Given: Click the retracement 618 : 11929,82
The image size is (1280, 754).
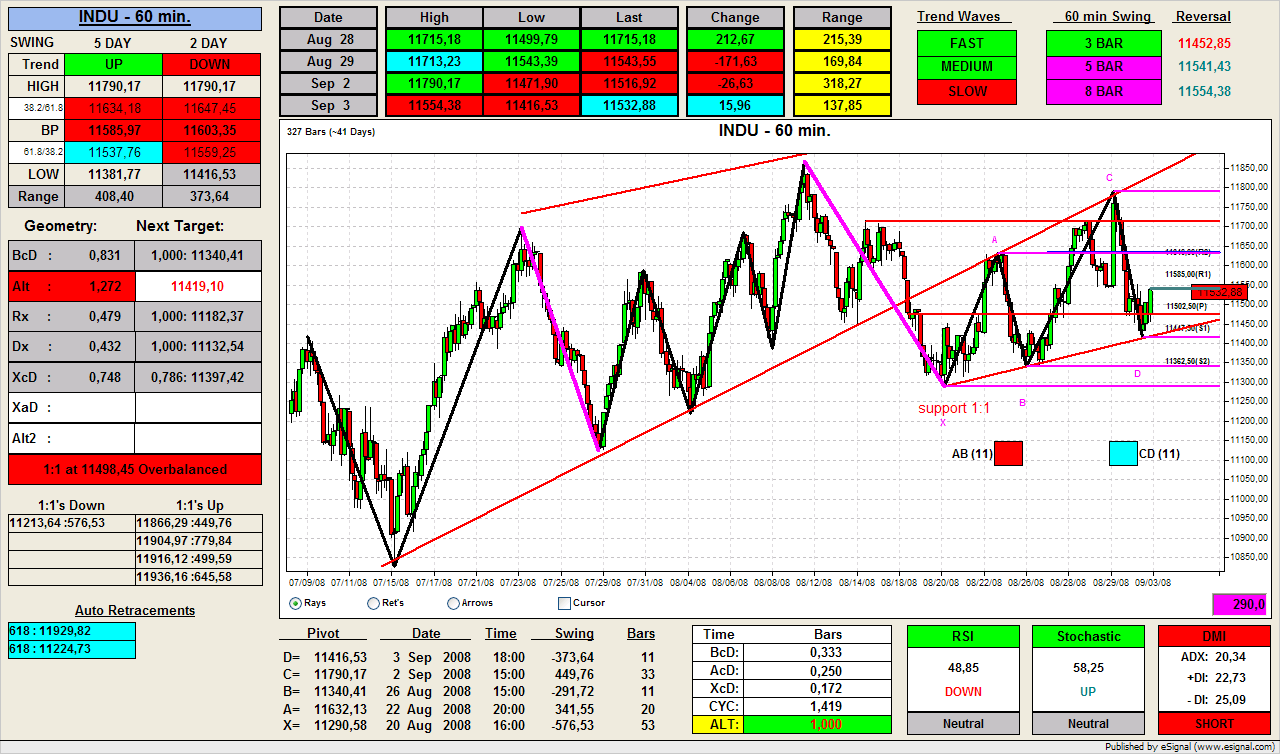Looking at the screenshot, I should point(71,631).
